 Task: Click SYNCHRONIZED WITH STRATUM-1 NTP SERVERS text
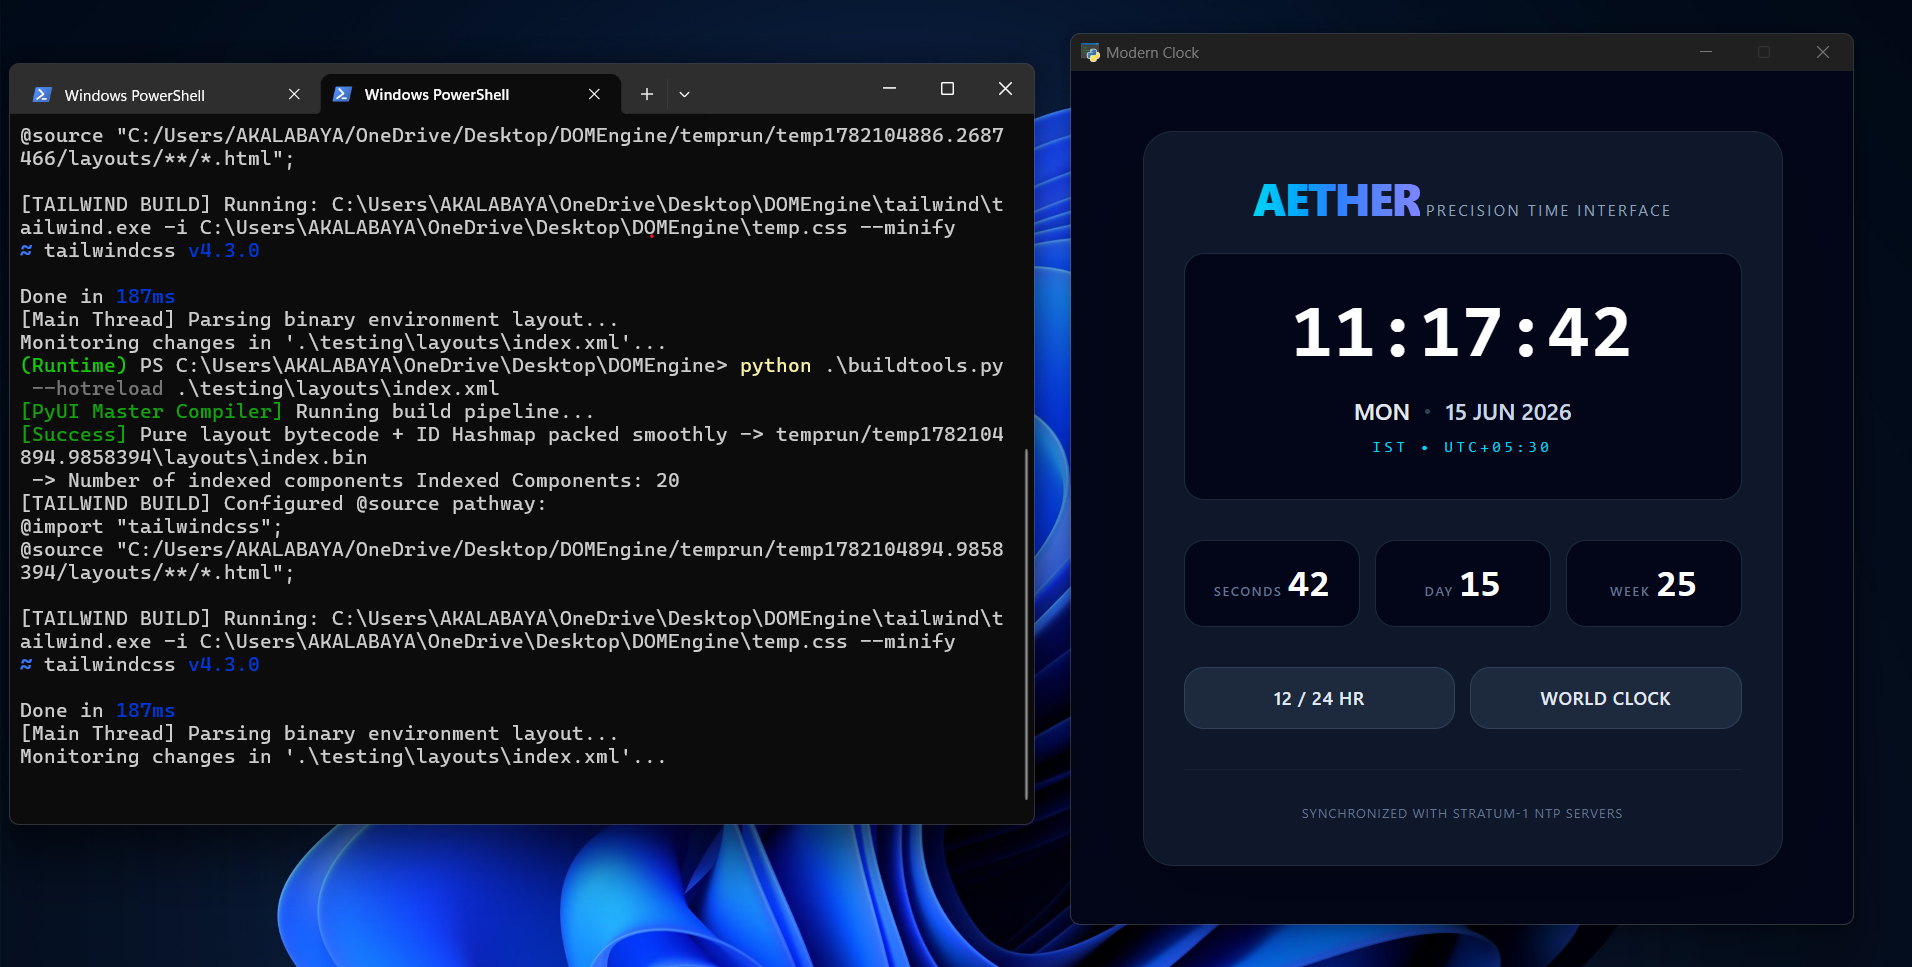(1462, 814)
